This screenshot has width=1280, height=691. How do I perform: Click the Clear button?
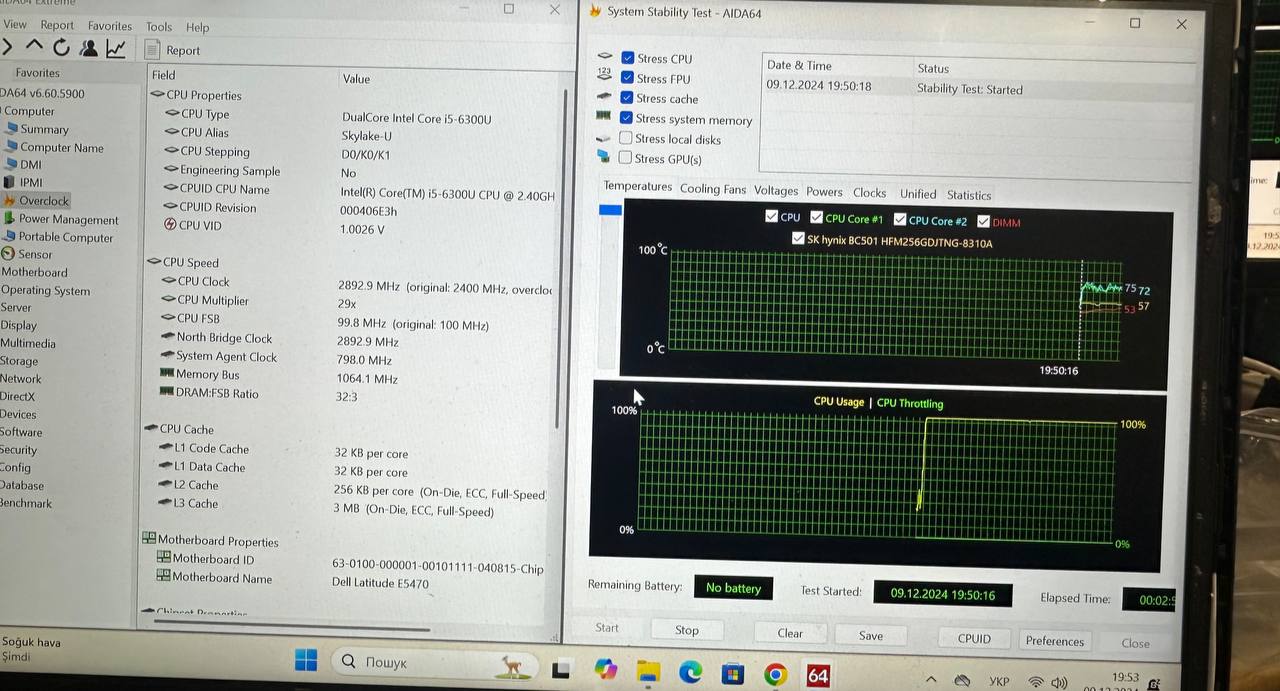[790, 633]
